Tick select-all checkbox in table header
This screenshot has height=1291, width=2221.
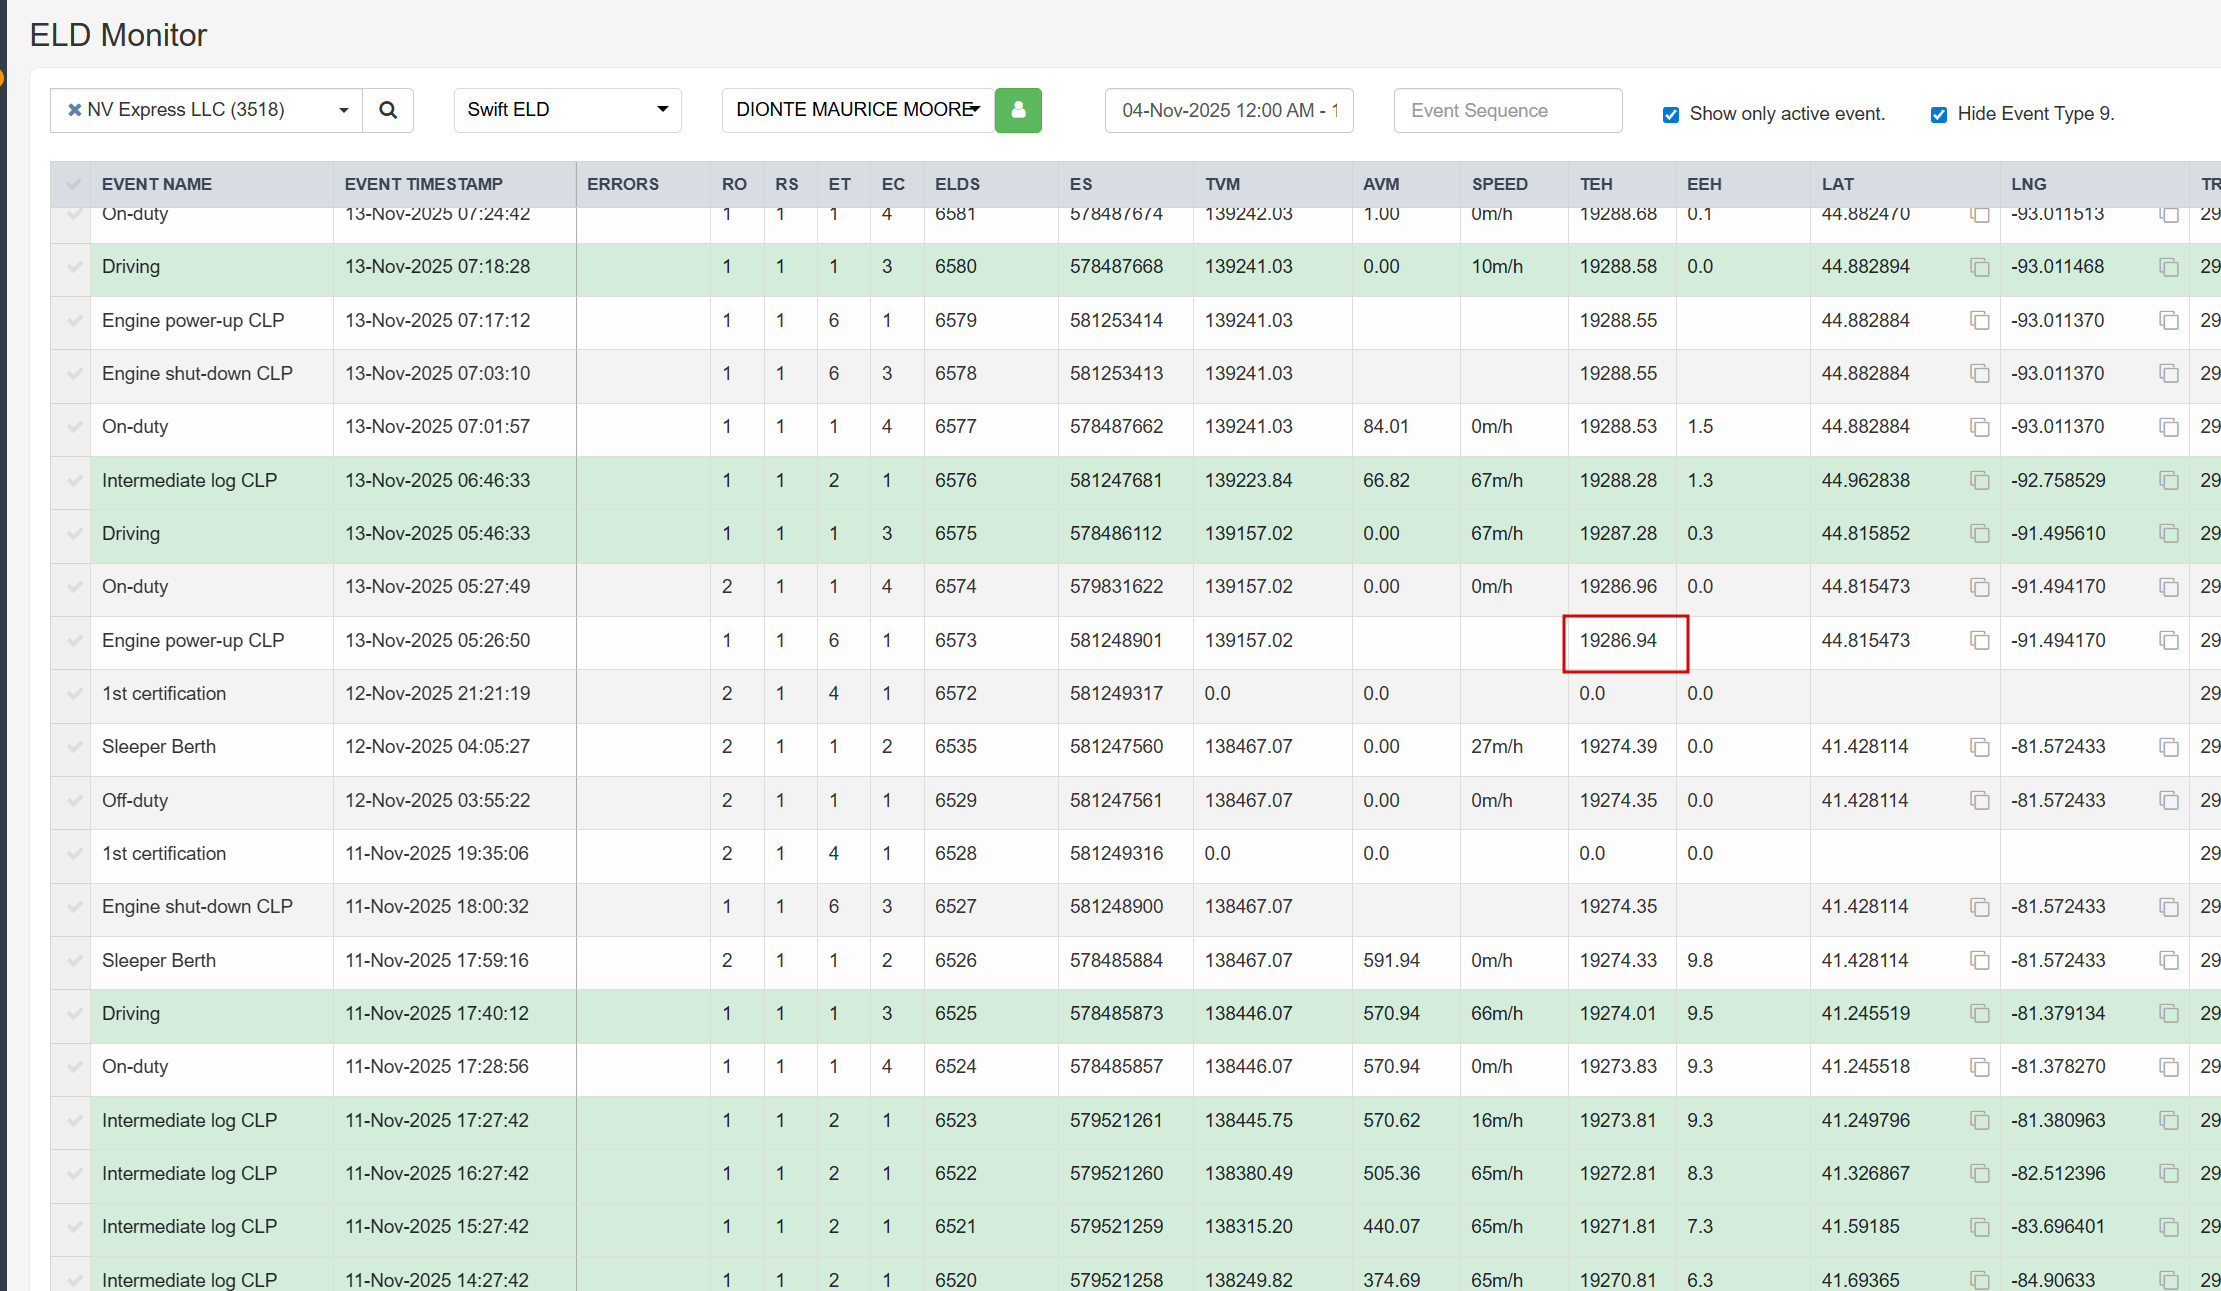tap(73, 184)
